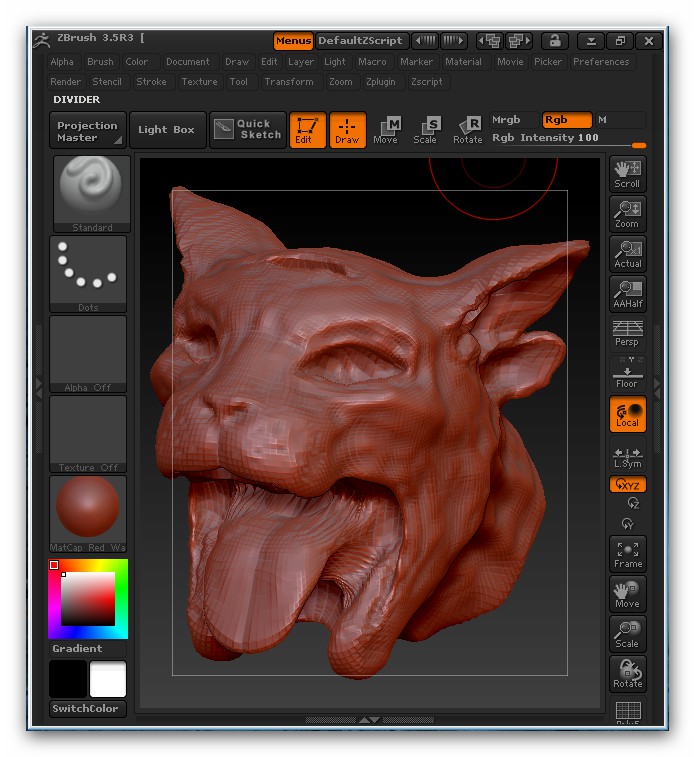Open the MatCap Red Wax material picker
Screen dimensions: 695x757
coord(88,514)
